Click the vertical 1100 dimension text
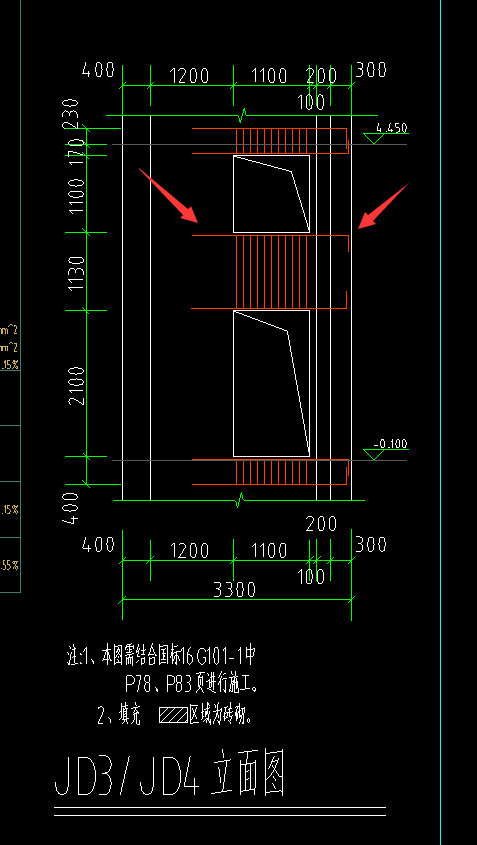Screen dimensions: 477x845 [x=76, y=195]
